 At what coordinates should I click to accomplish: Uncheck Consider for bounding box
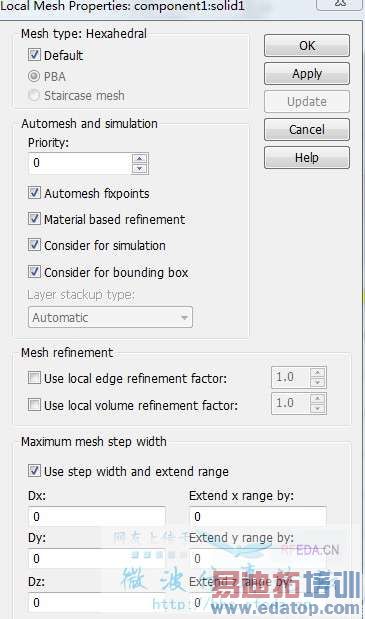(x=34, y=272)
